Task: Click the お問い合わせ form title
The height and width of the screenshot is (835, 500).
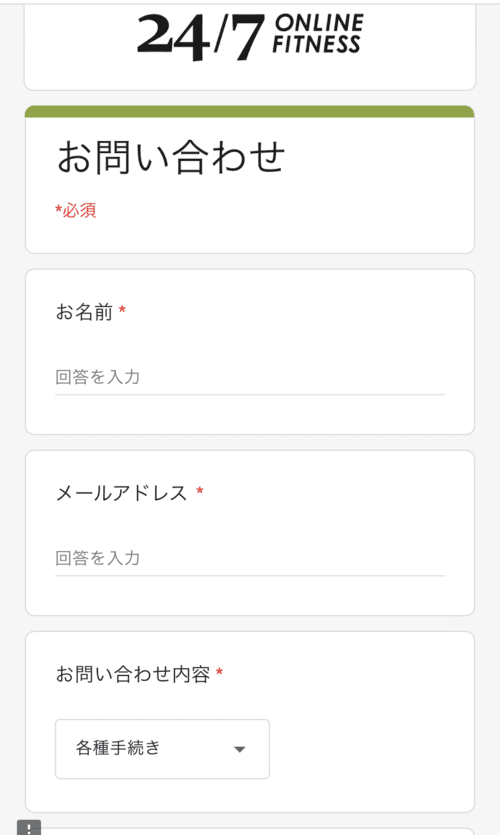Action: click(171, 157)
